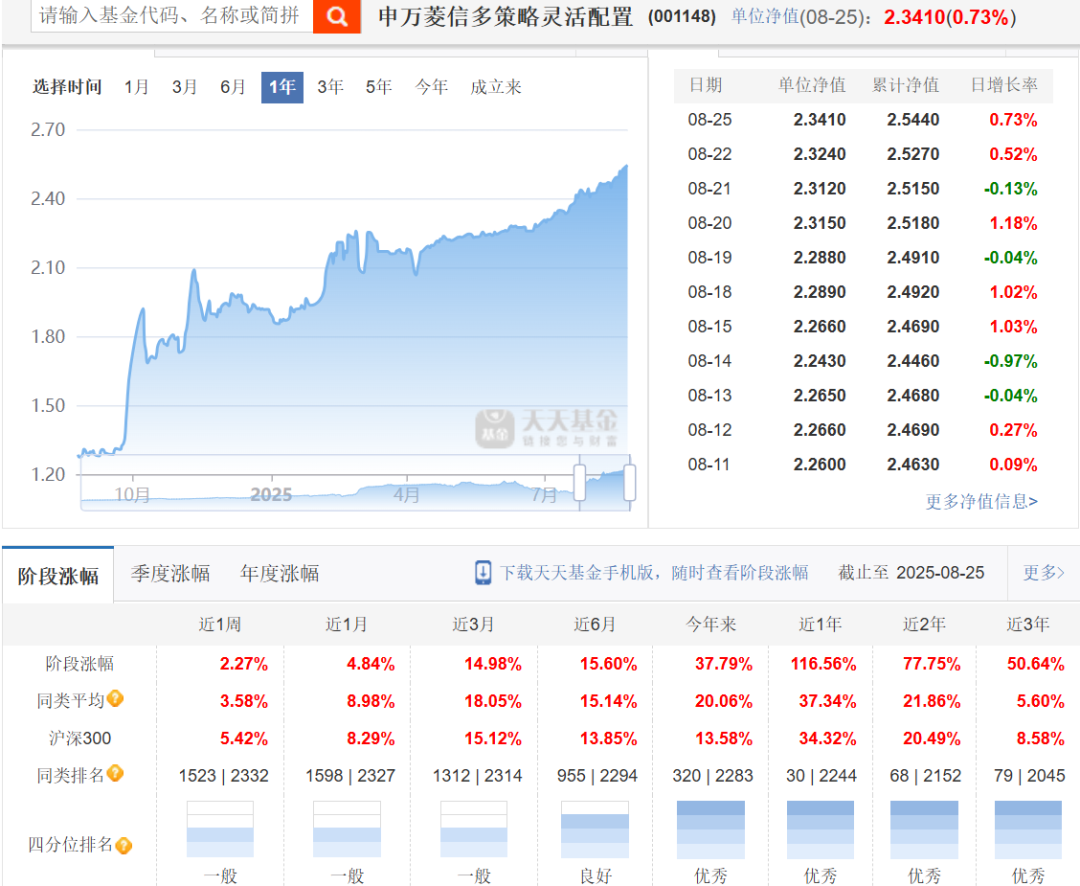Screen dimensions: 1080x886
Task: Click 08-22 date row
Action: click(x=863, y=154)
